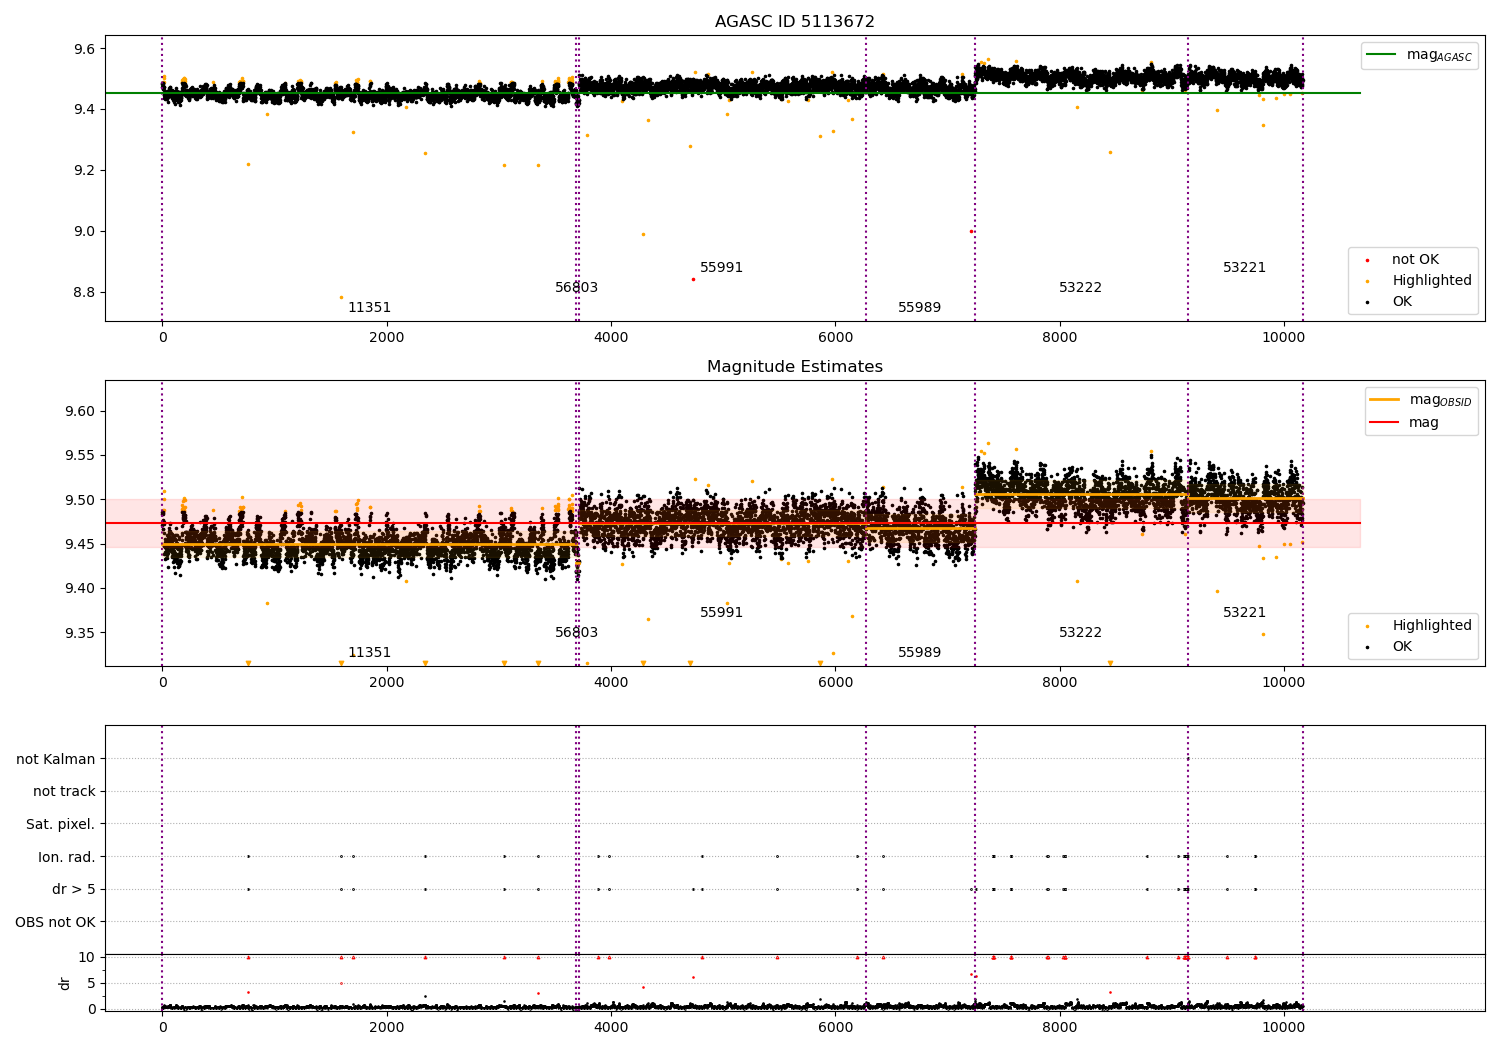The width and height of the screenshot is (1500, 1050).
Task: Click the 'Sat. pixel.' row label
Action: tap(61, 825)
